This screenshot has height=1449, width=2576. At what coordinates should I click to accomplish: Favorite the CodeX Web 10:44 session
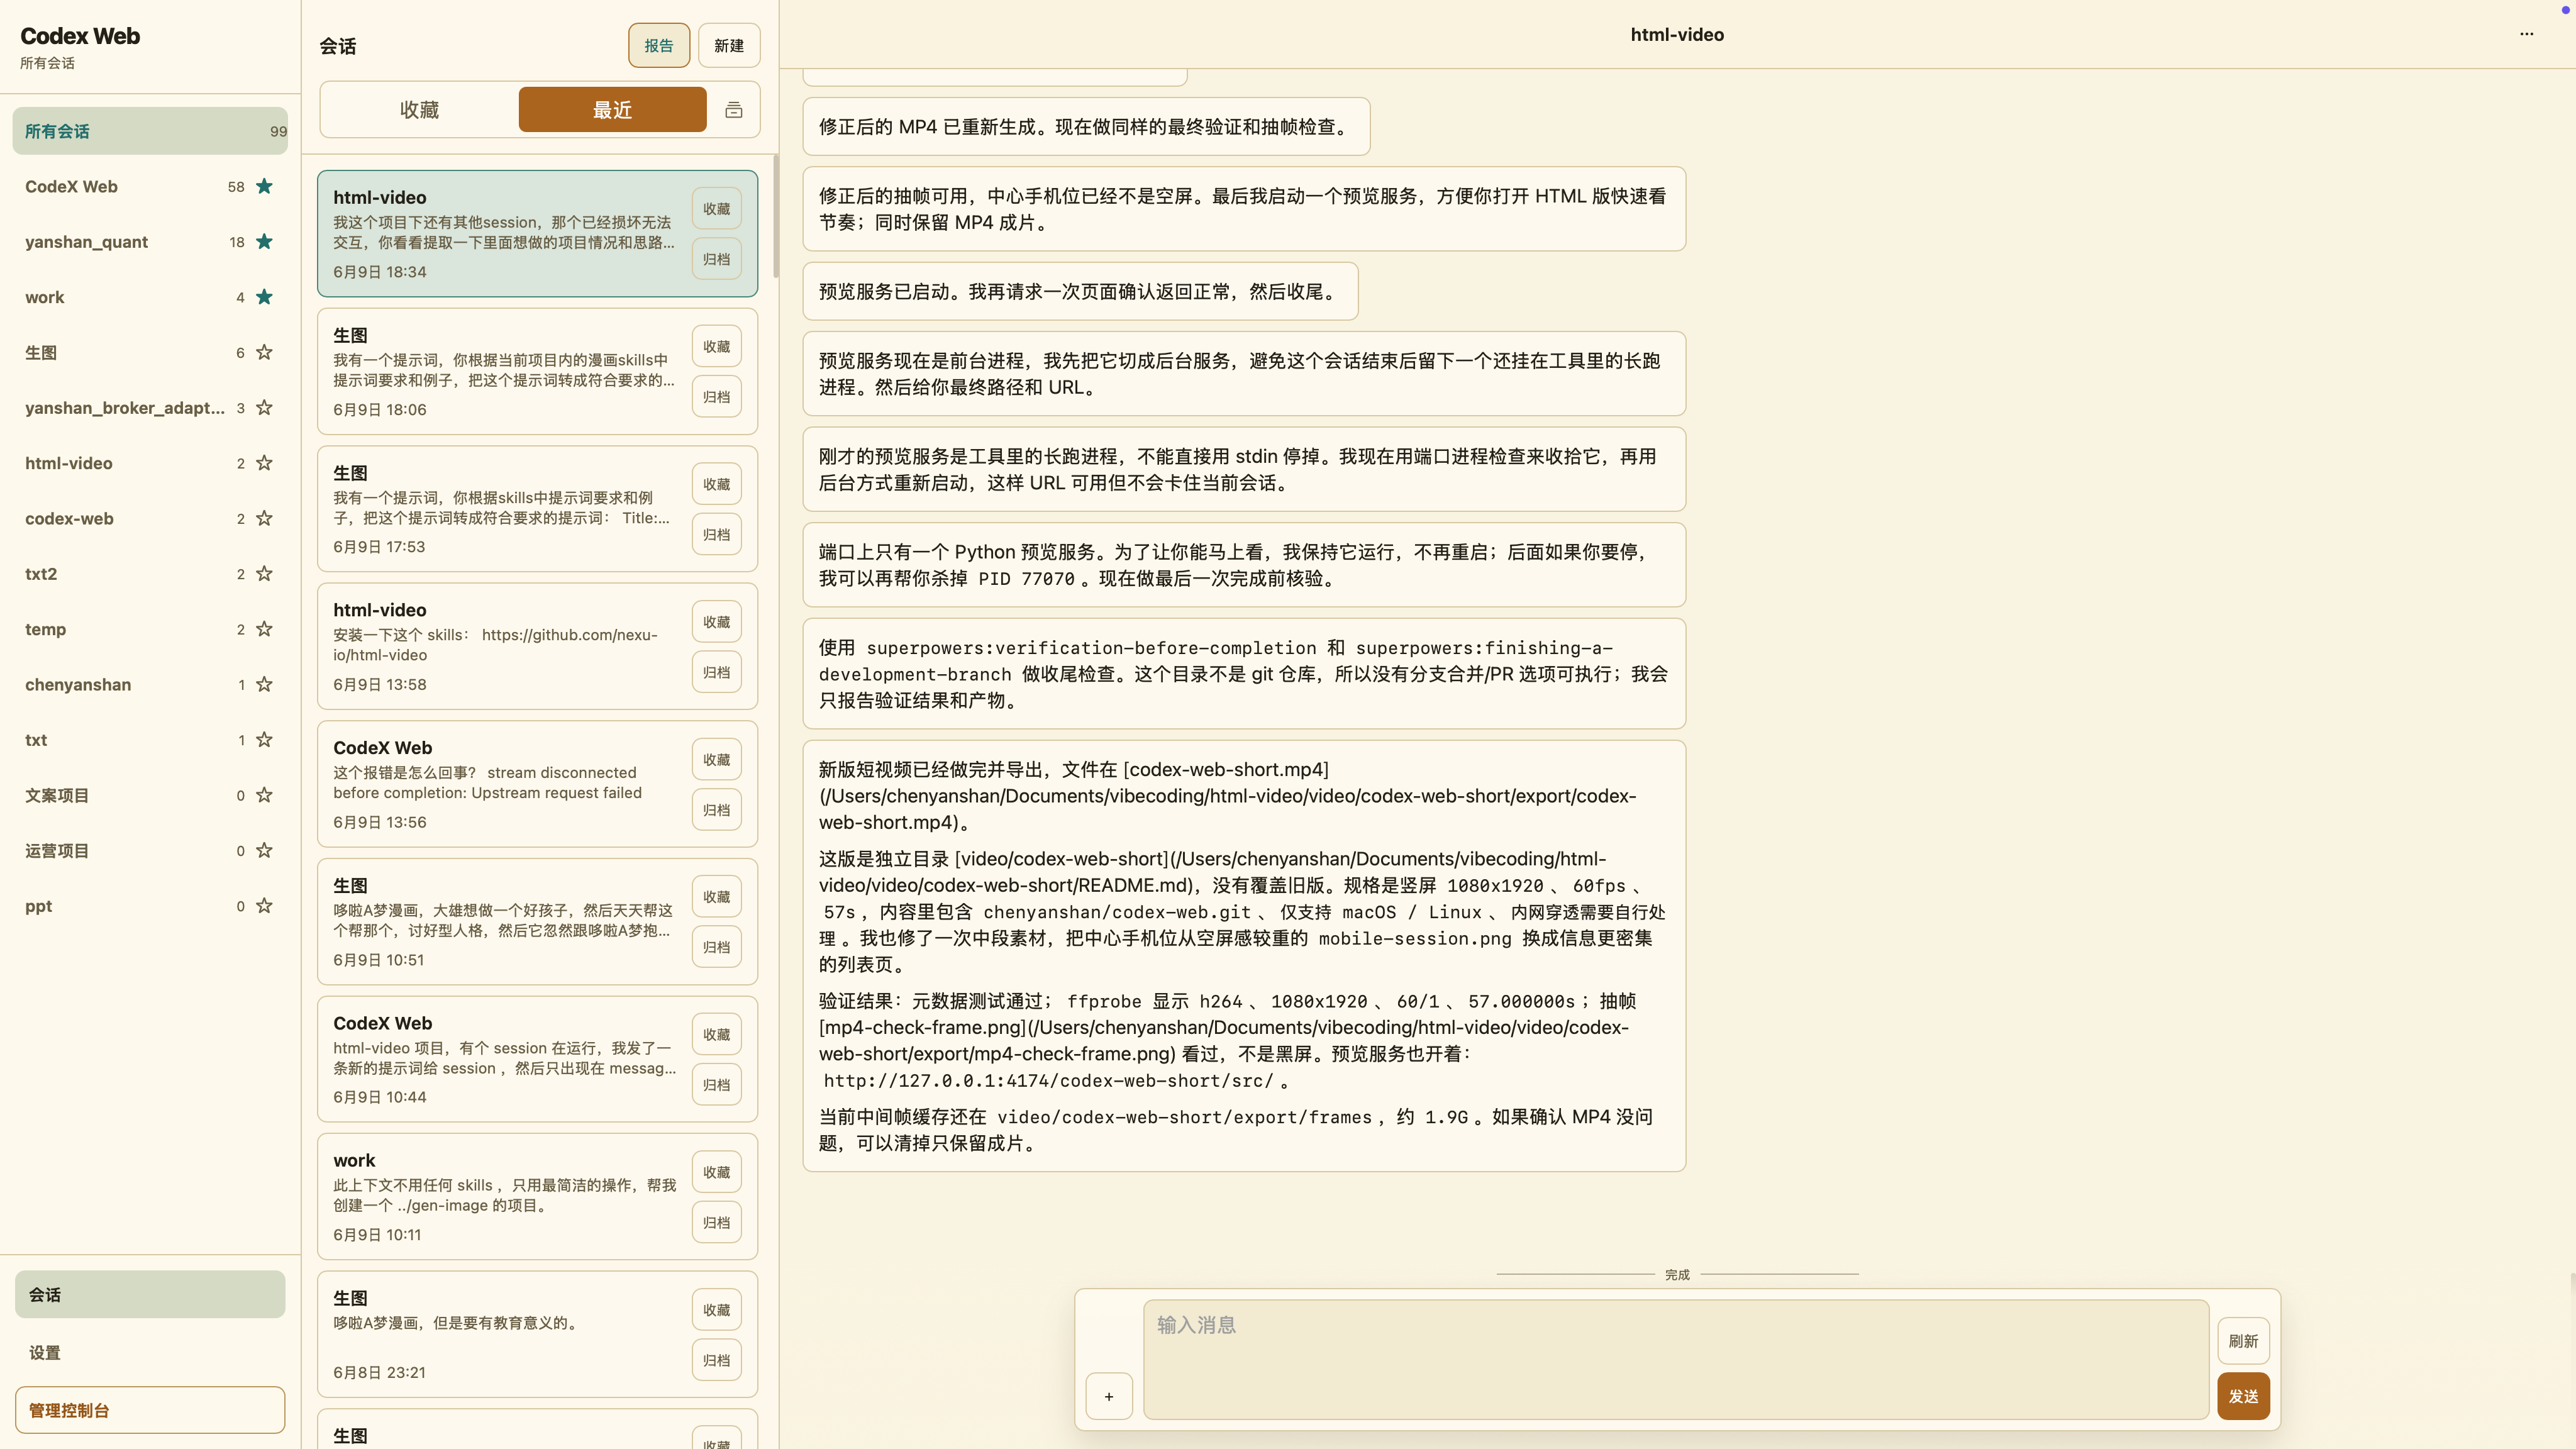[x=716, y=1034]
